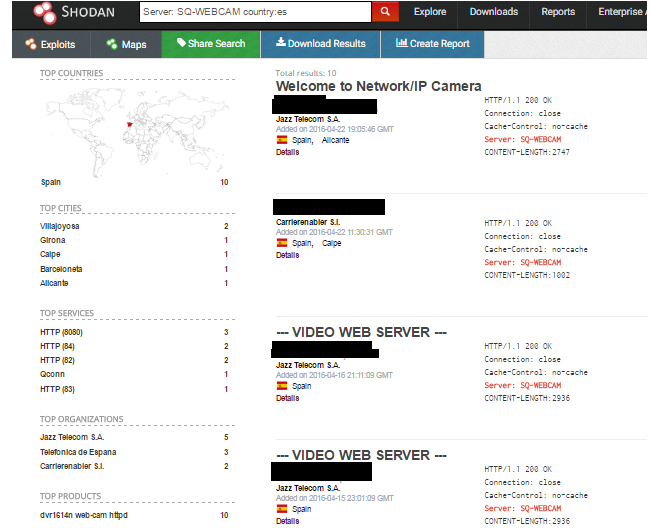
Task: Click the Share Search tag icon
Action: [x=181, y=42]
